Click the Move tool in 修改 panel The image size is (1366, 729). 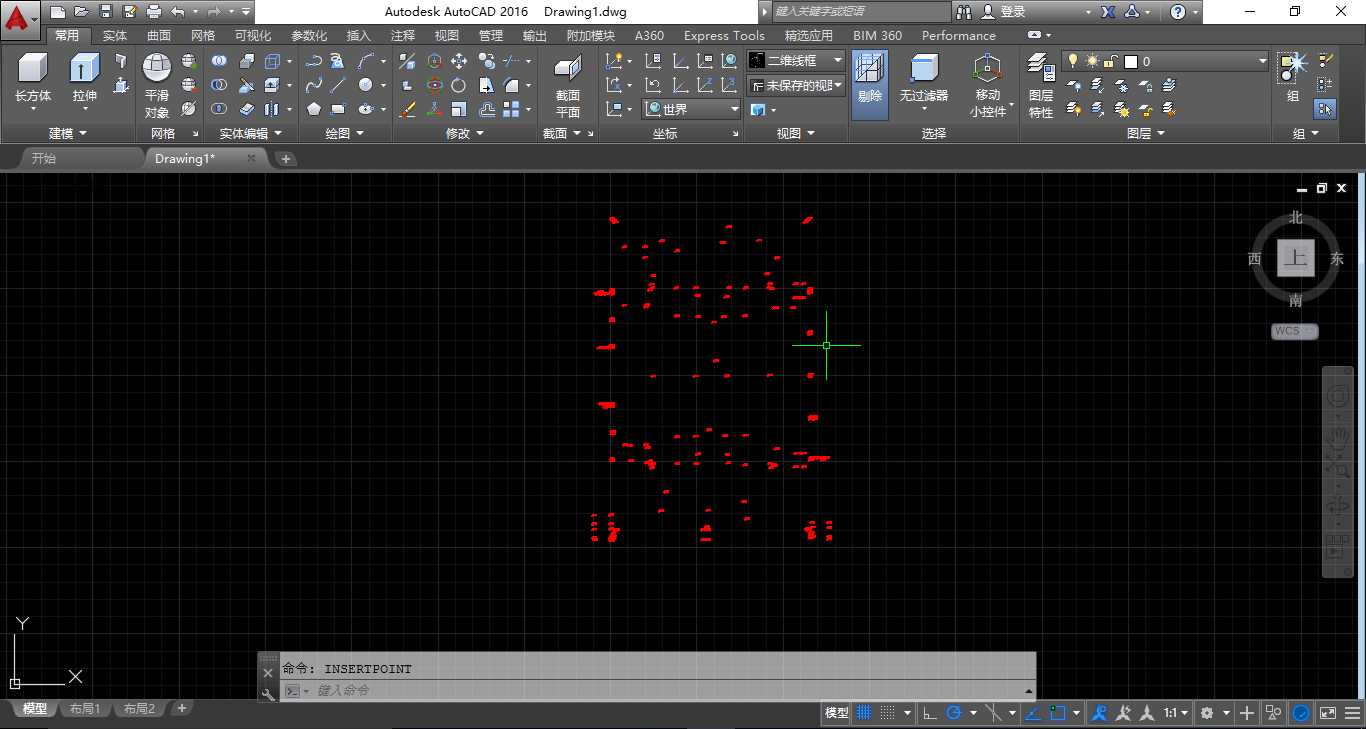[458, 61]
